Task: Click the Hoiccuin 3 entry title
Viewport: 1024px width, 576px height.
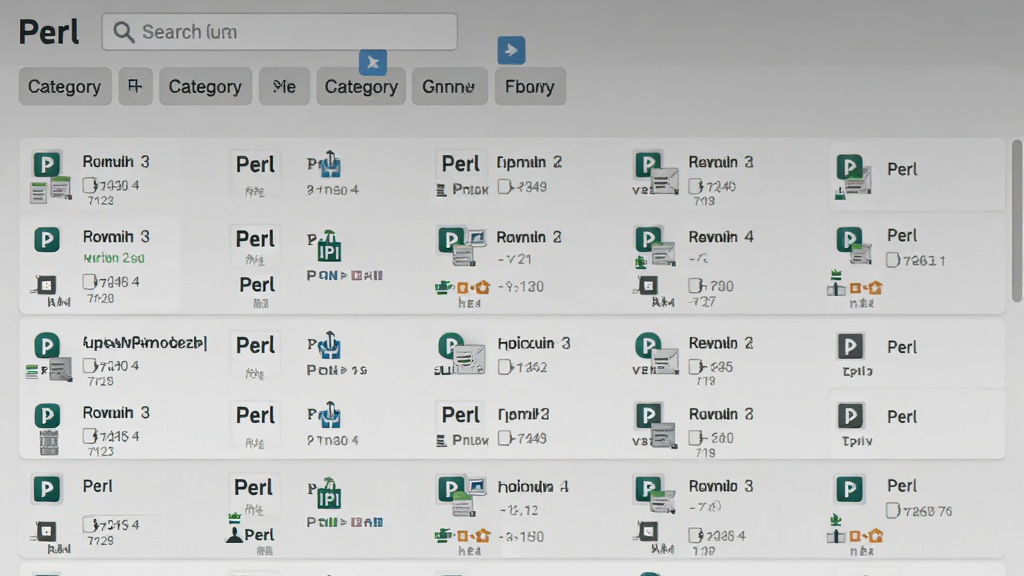Action: (534, 343)
